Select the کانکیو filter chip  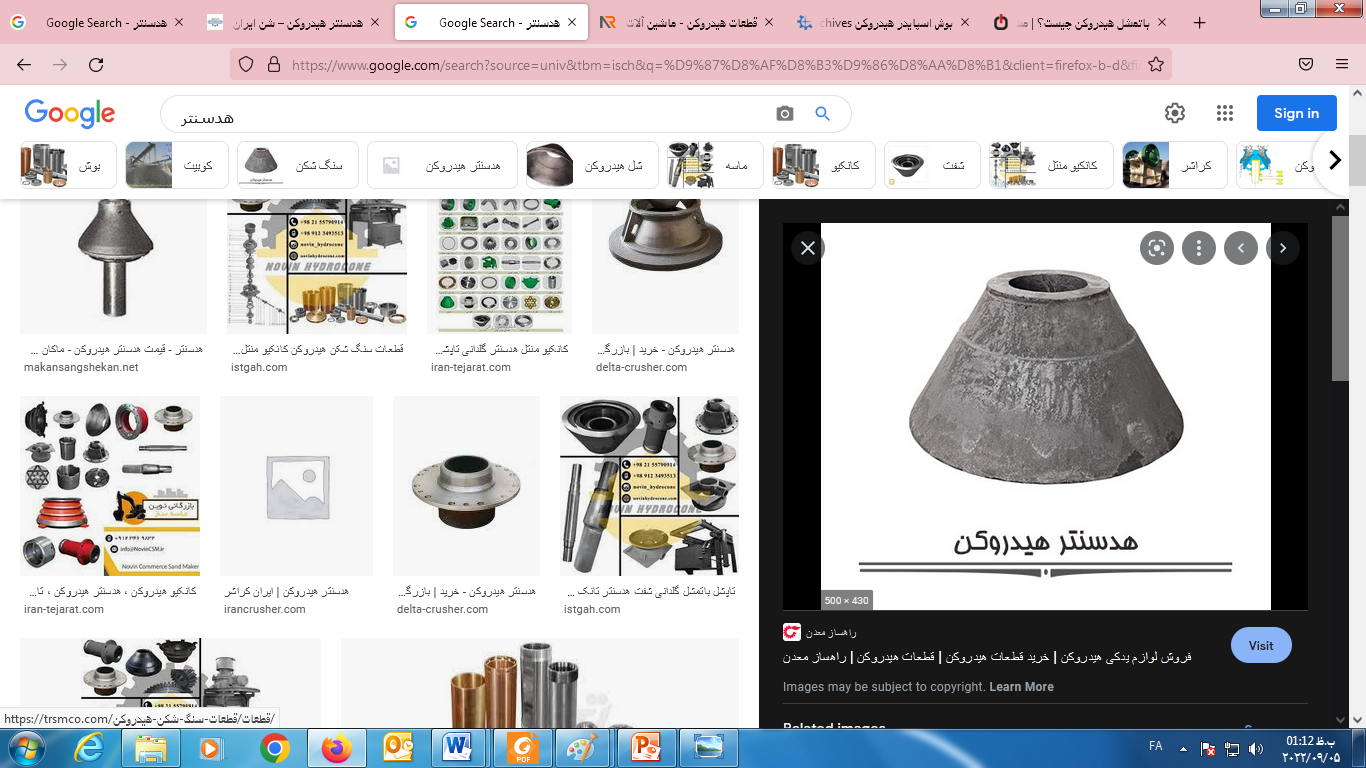coord(825,165)
